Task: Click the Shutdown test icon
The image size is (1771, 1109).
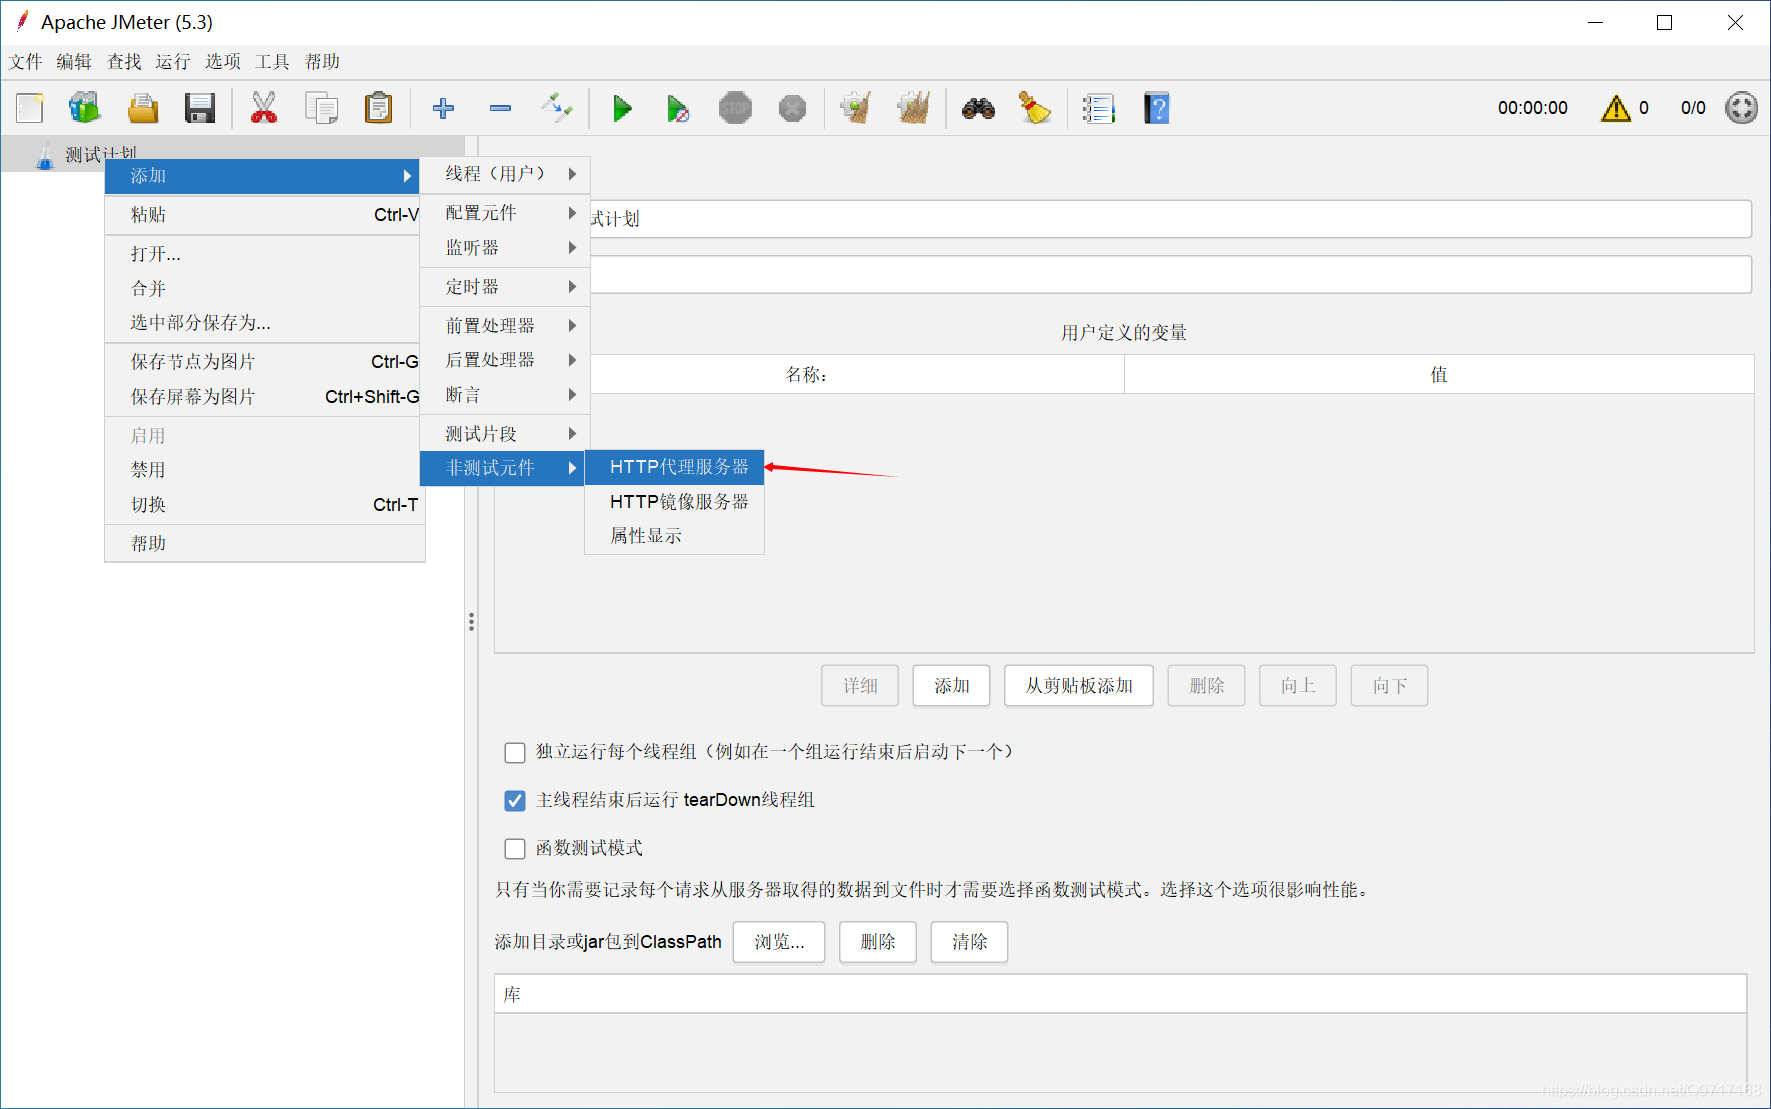Action: click(792, 108)
